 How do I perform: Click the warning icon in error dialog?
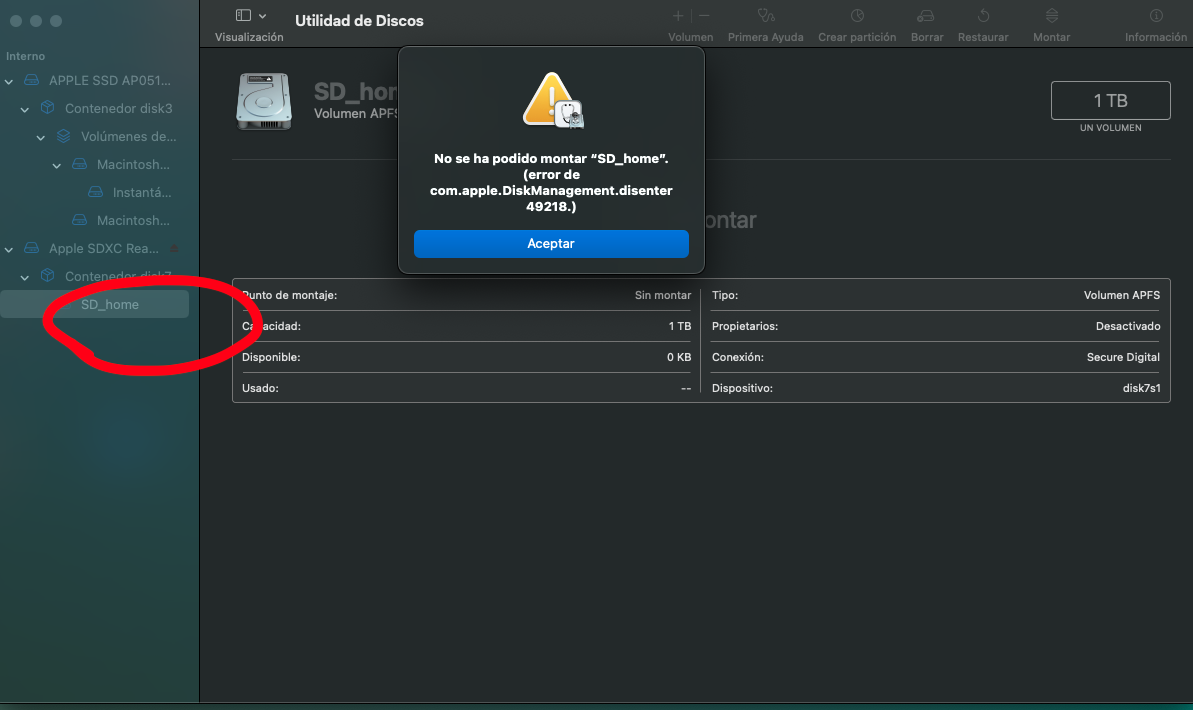click(x=551, y=98)
